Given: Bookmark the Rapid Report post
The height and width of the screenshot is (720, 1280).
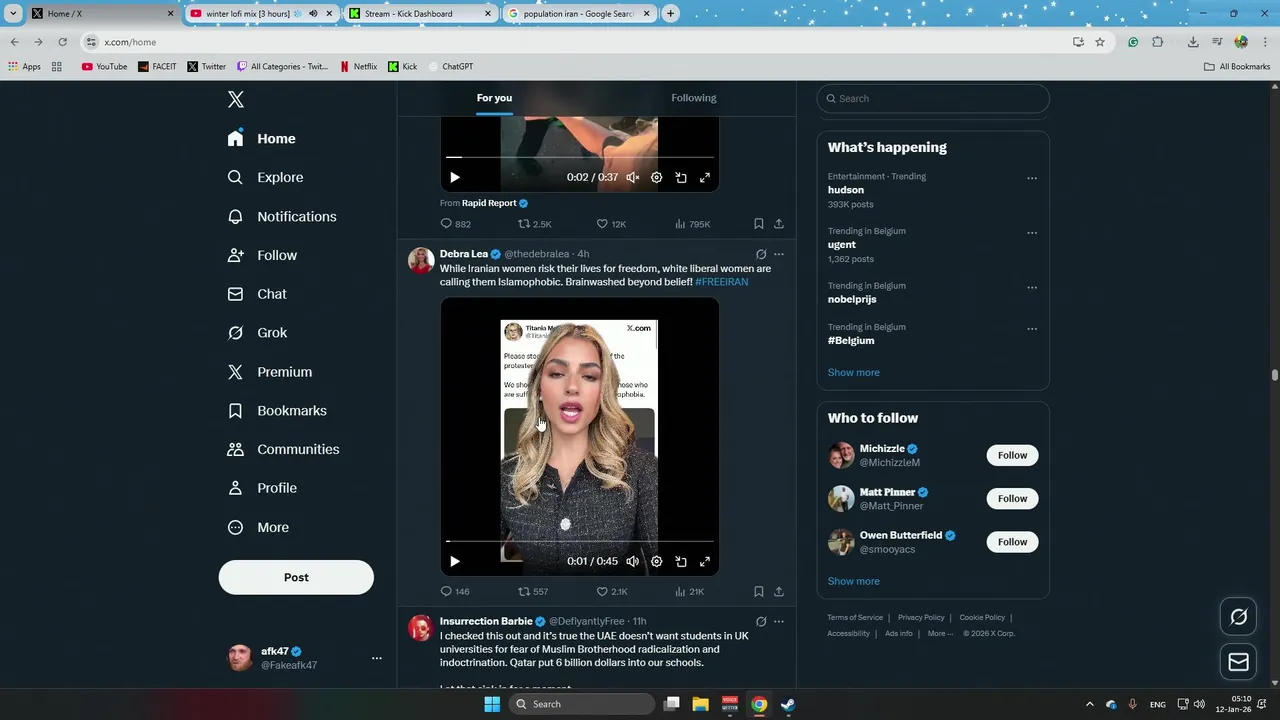Looking at the screenshot, I should tap(758, 224).
